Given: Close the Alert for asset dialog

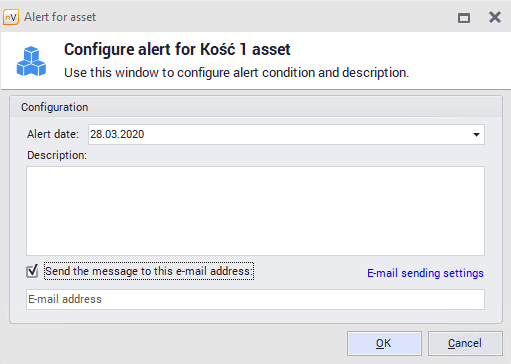Looking at the screenshot, I should 495,17.
